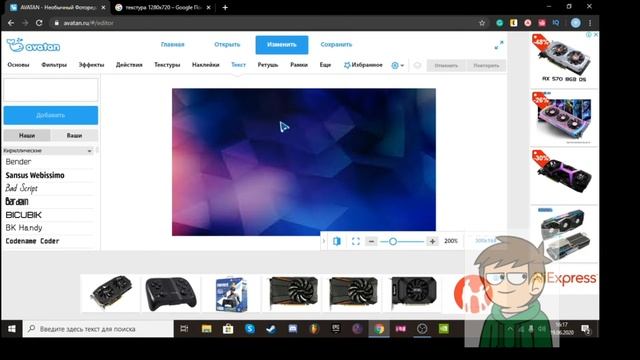
Task: Open Основы menu
Action: tap(18, 65)
